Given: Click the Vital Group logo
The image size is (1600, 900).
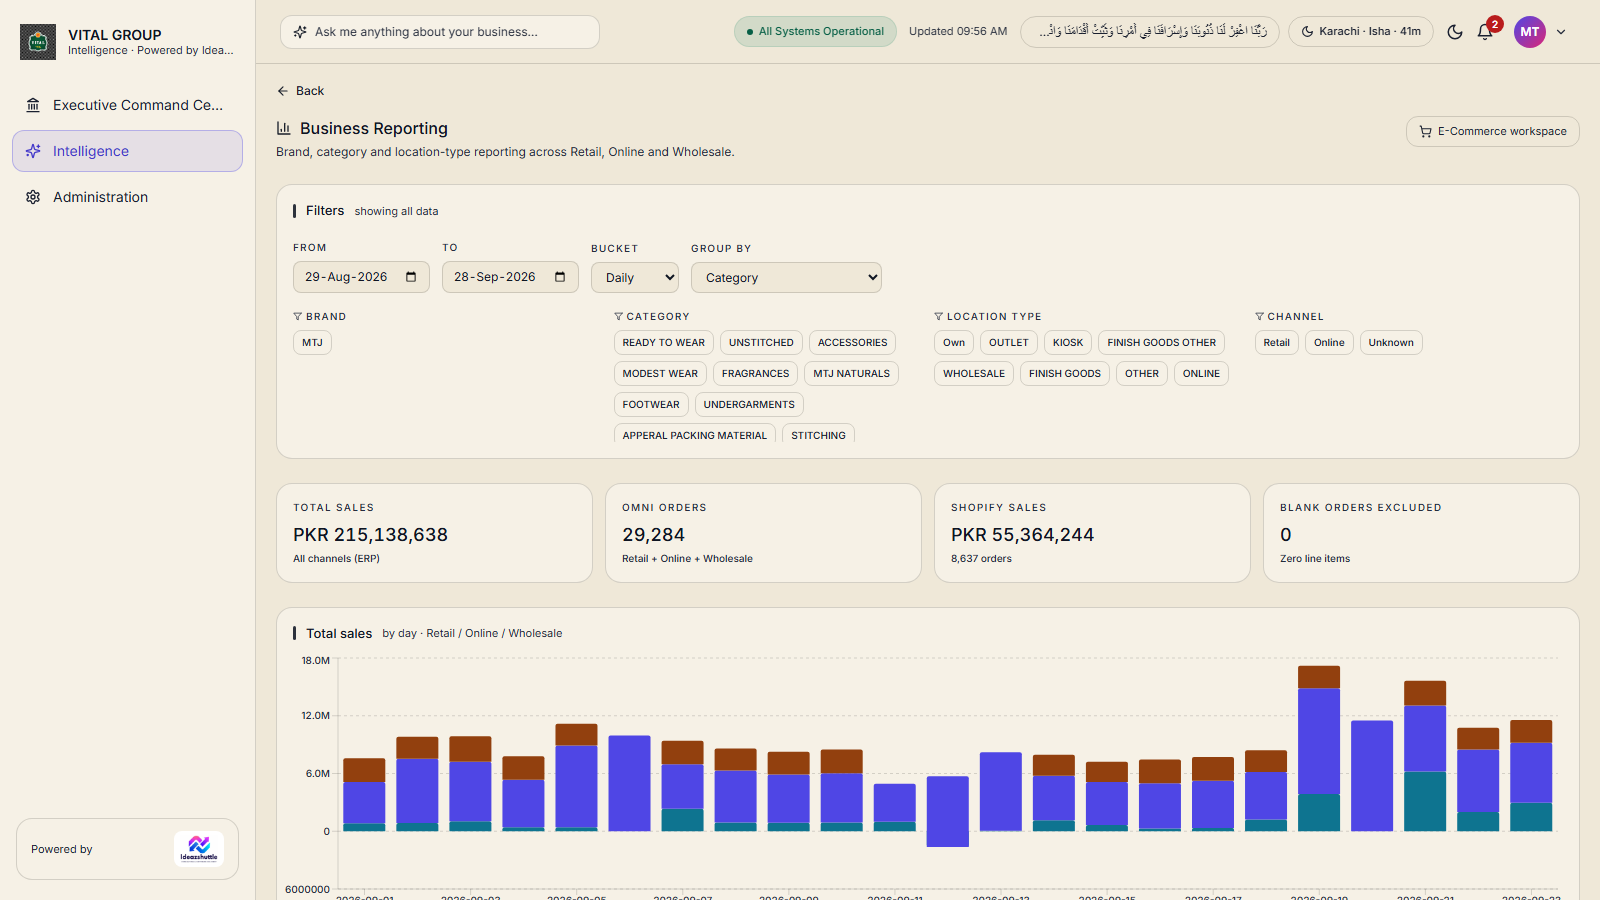Looking at the screenshot, I should click(38, 42).
